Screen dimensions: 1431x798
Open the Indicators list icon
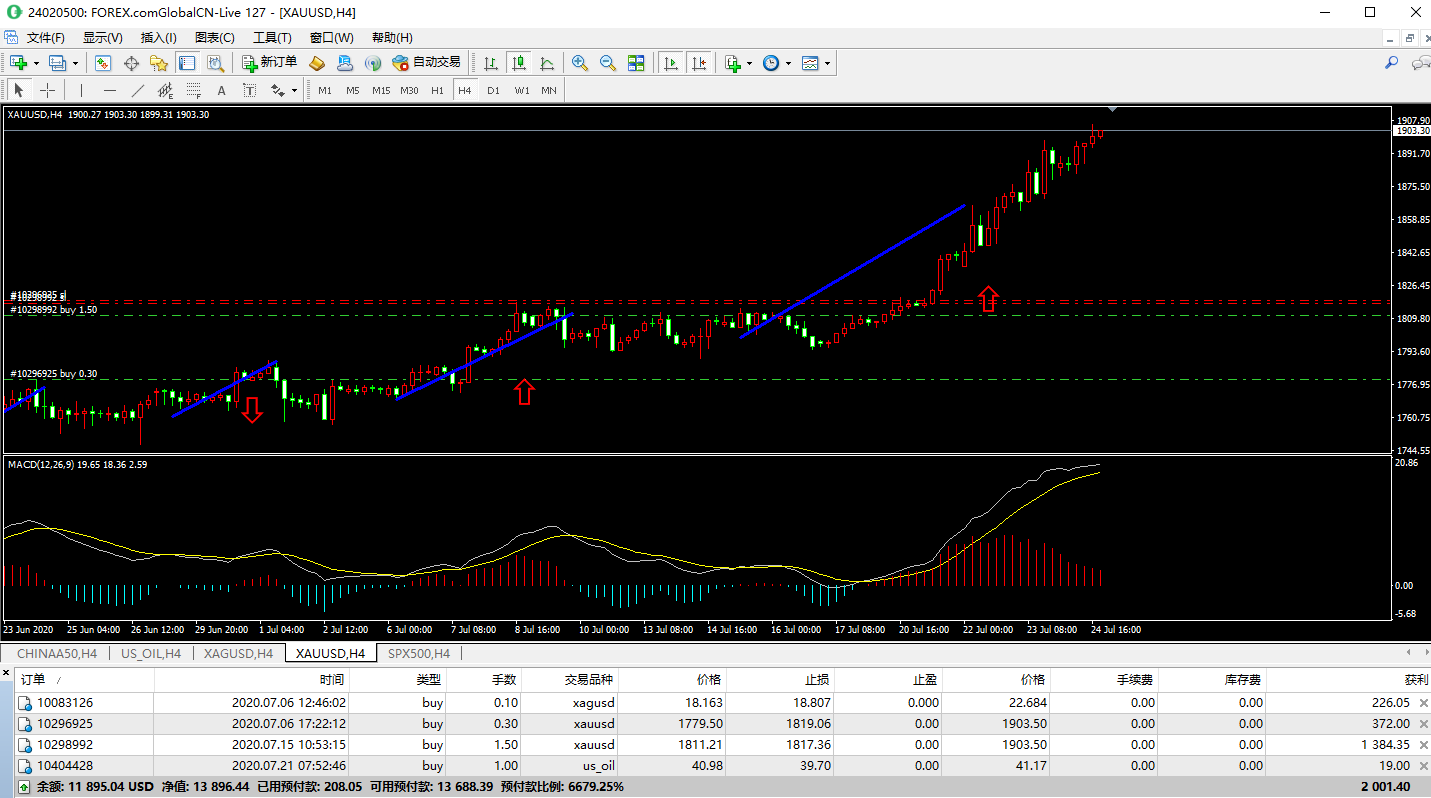point(733,63)
